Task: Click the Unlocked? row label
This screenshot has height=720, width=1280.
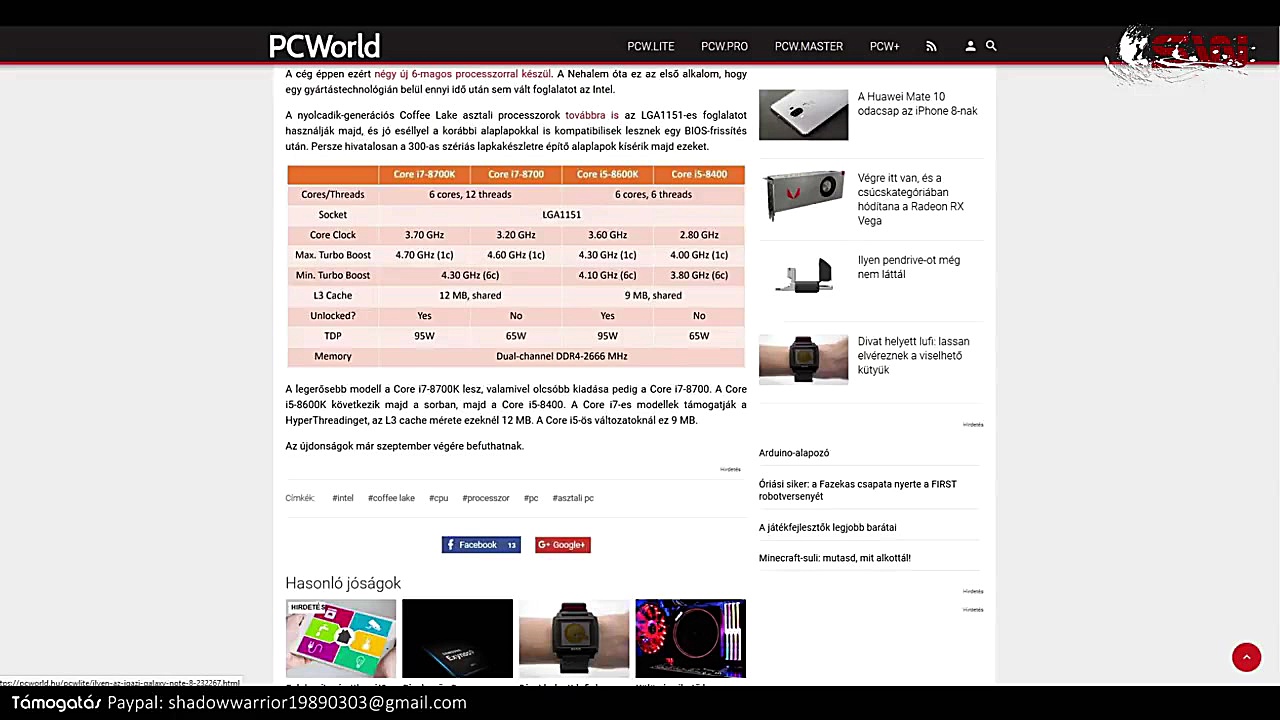Action: pos(333,316)
